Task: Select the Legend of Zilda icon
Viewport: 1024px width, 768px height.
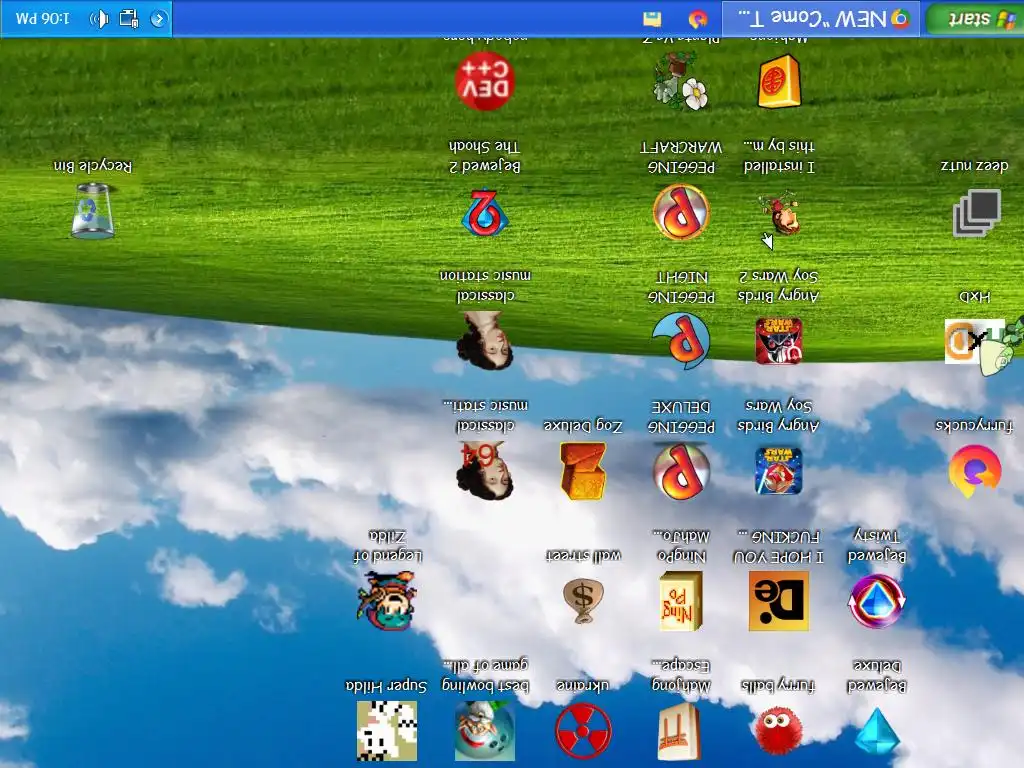Action: [387, 600]
